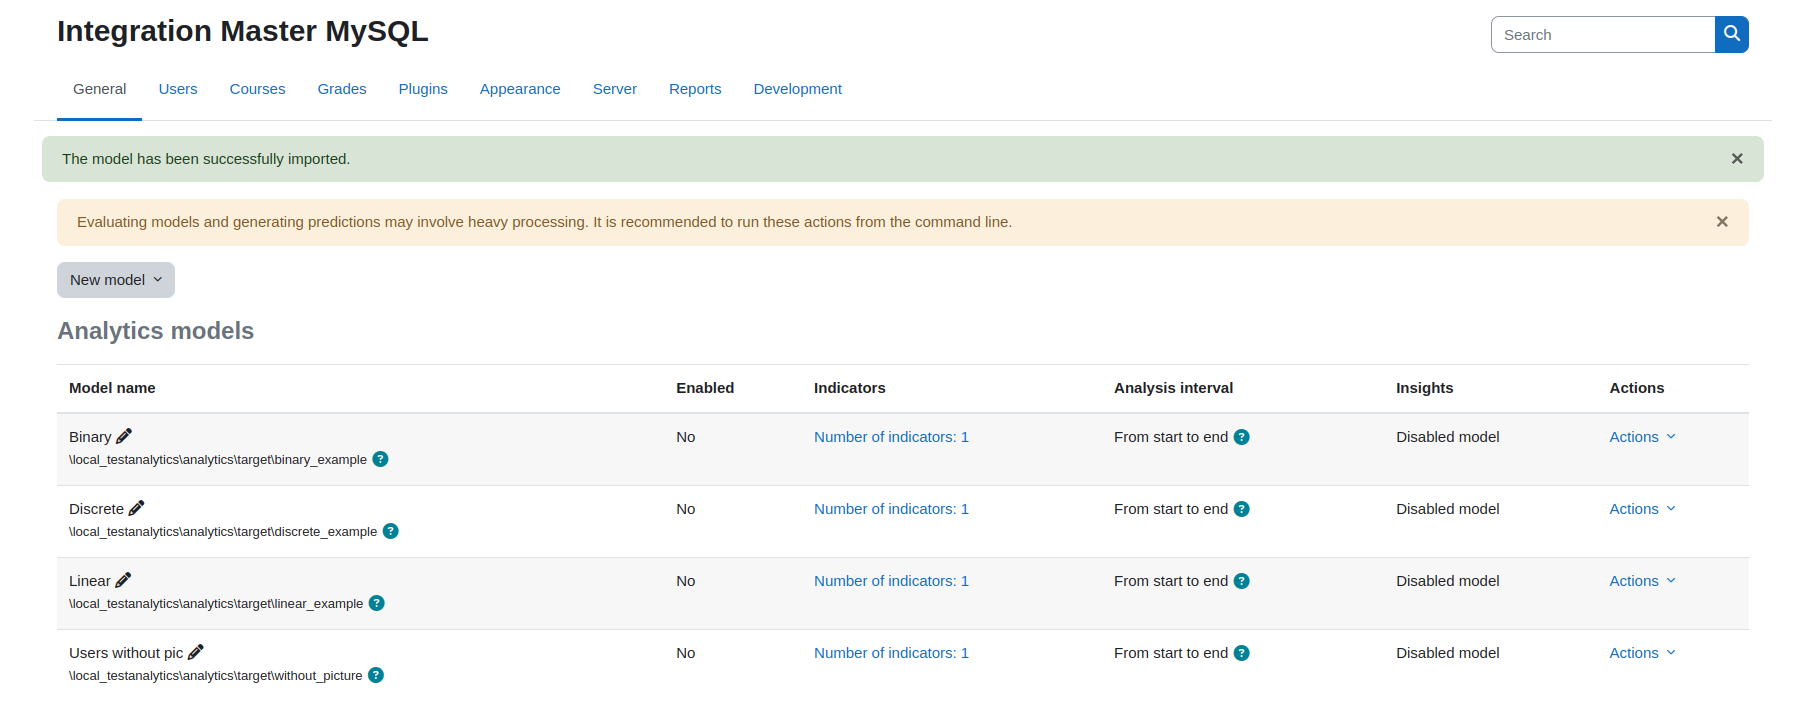Open indicators link for Linear model
The image size is (1803, 703).
click(x=891, y=581)
